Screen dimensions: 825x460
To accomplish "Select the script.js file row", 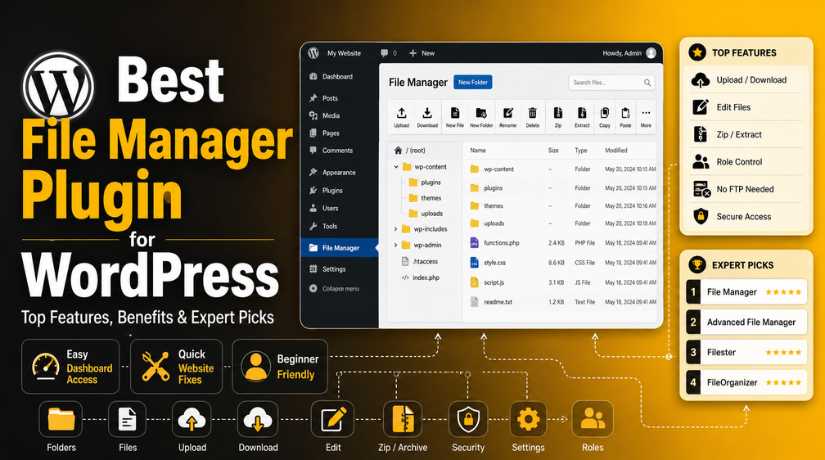I will click(x=562, y=283).
